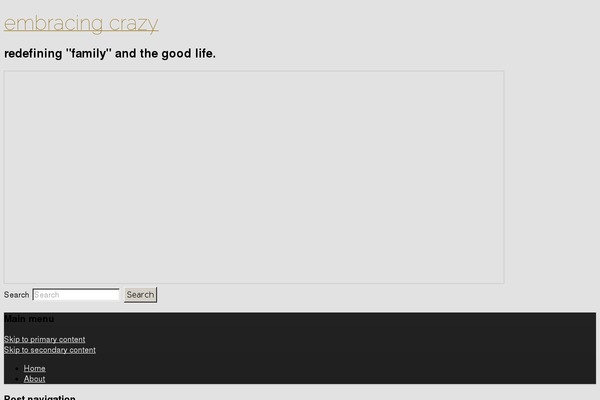
Task: Click the bullet next to Home
Action: pyautogui.click(x=17, y=369)
